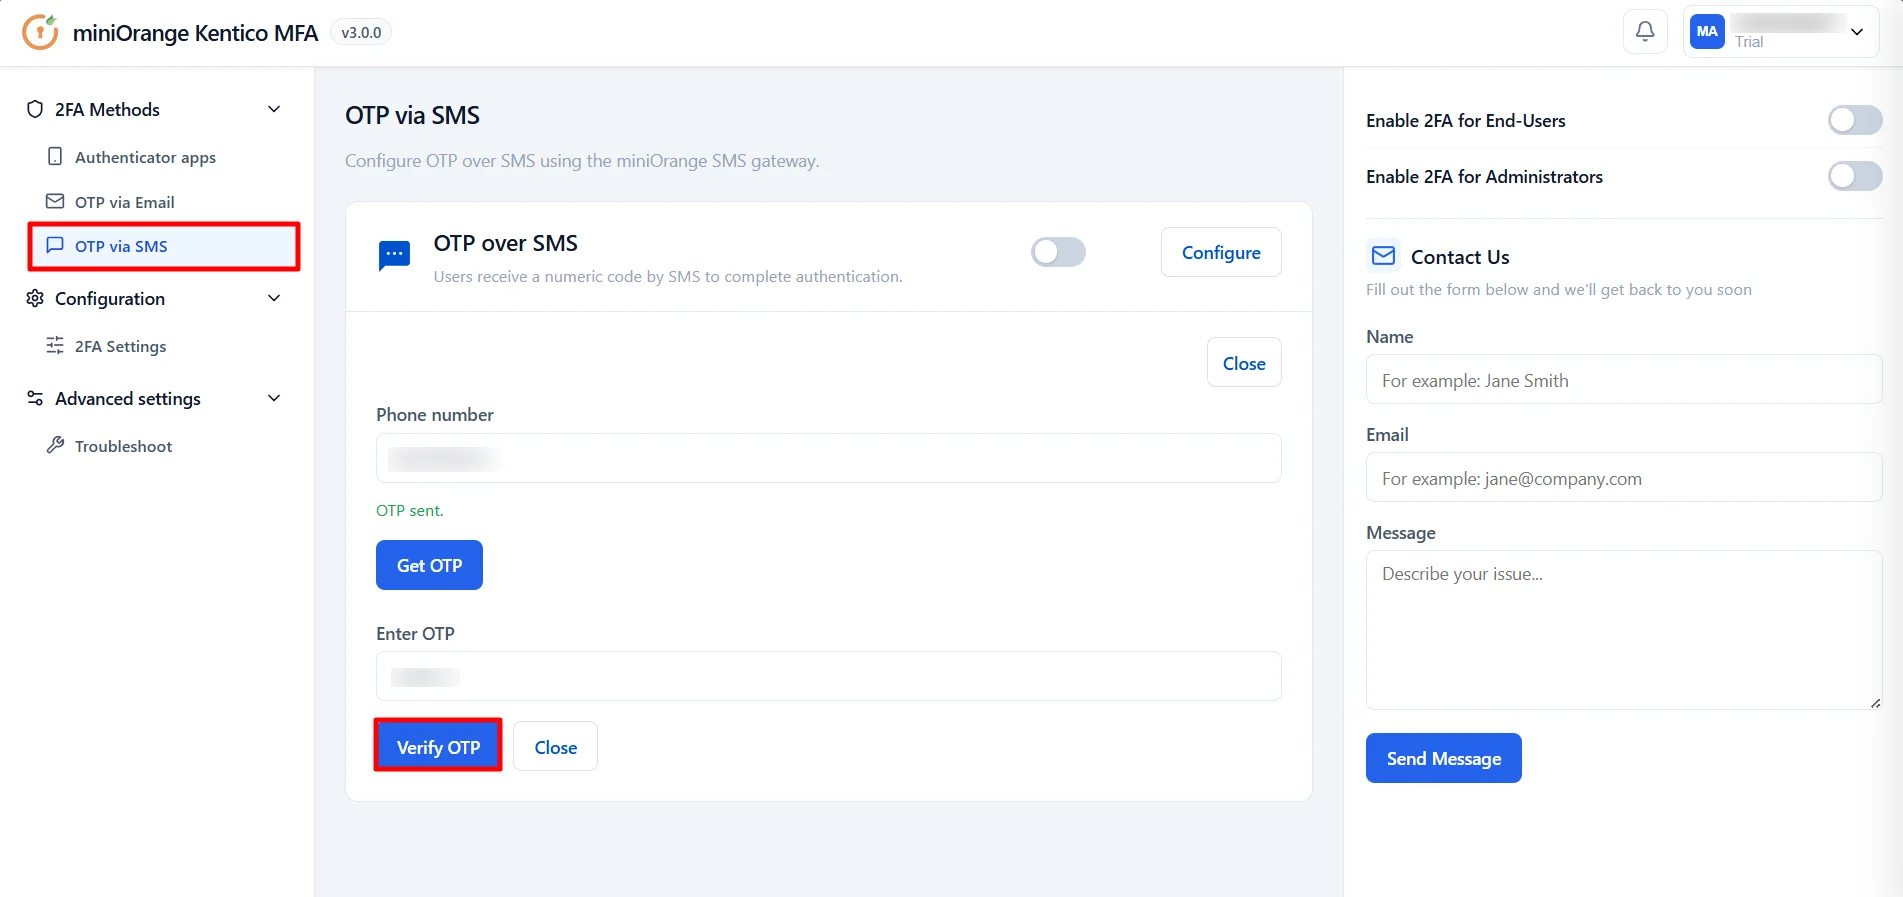The image size is (1903, 897).
Task: Click the 2FA Settings sliders icon
Action: pyautogui.click(x=55, y=345)
